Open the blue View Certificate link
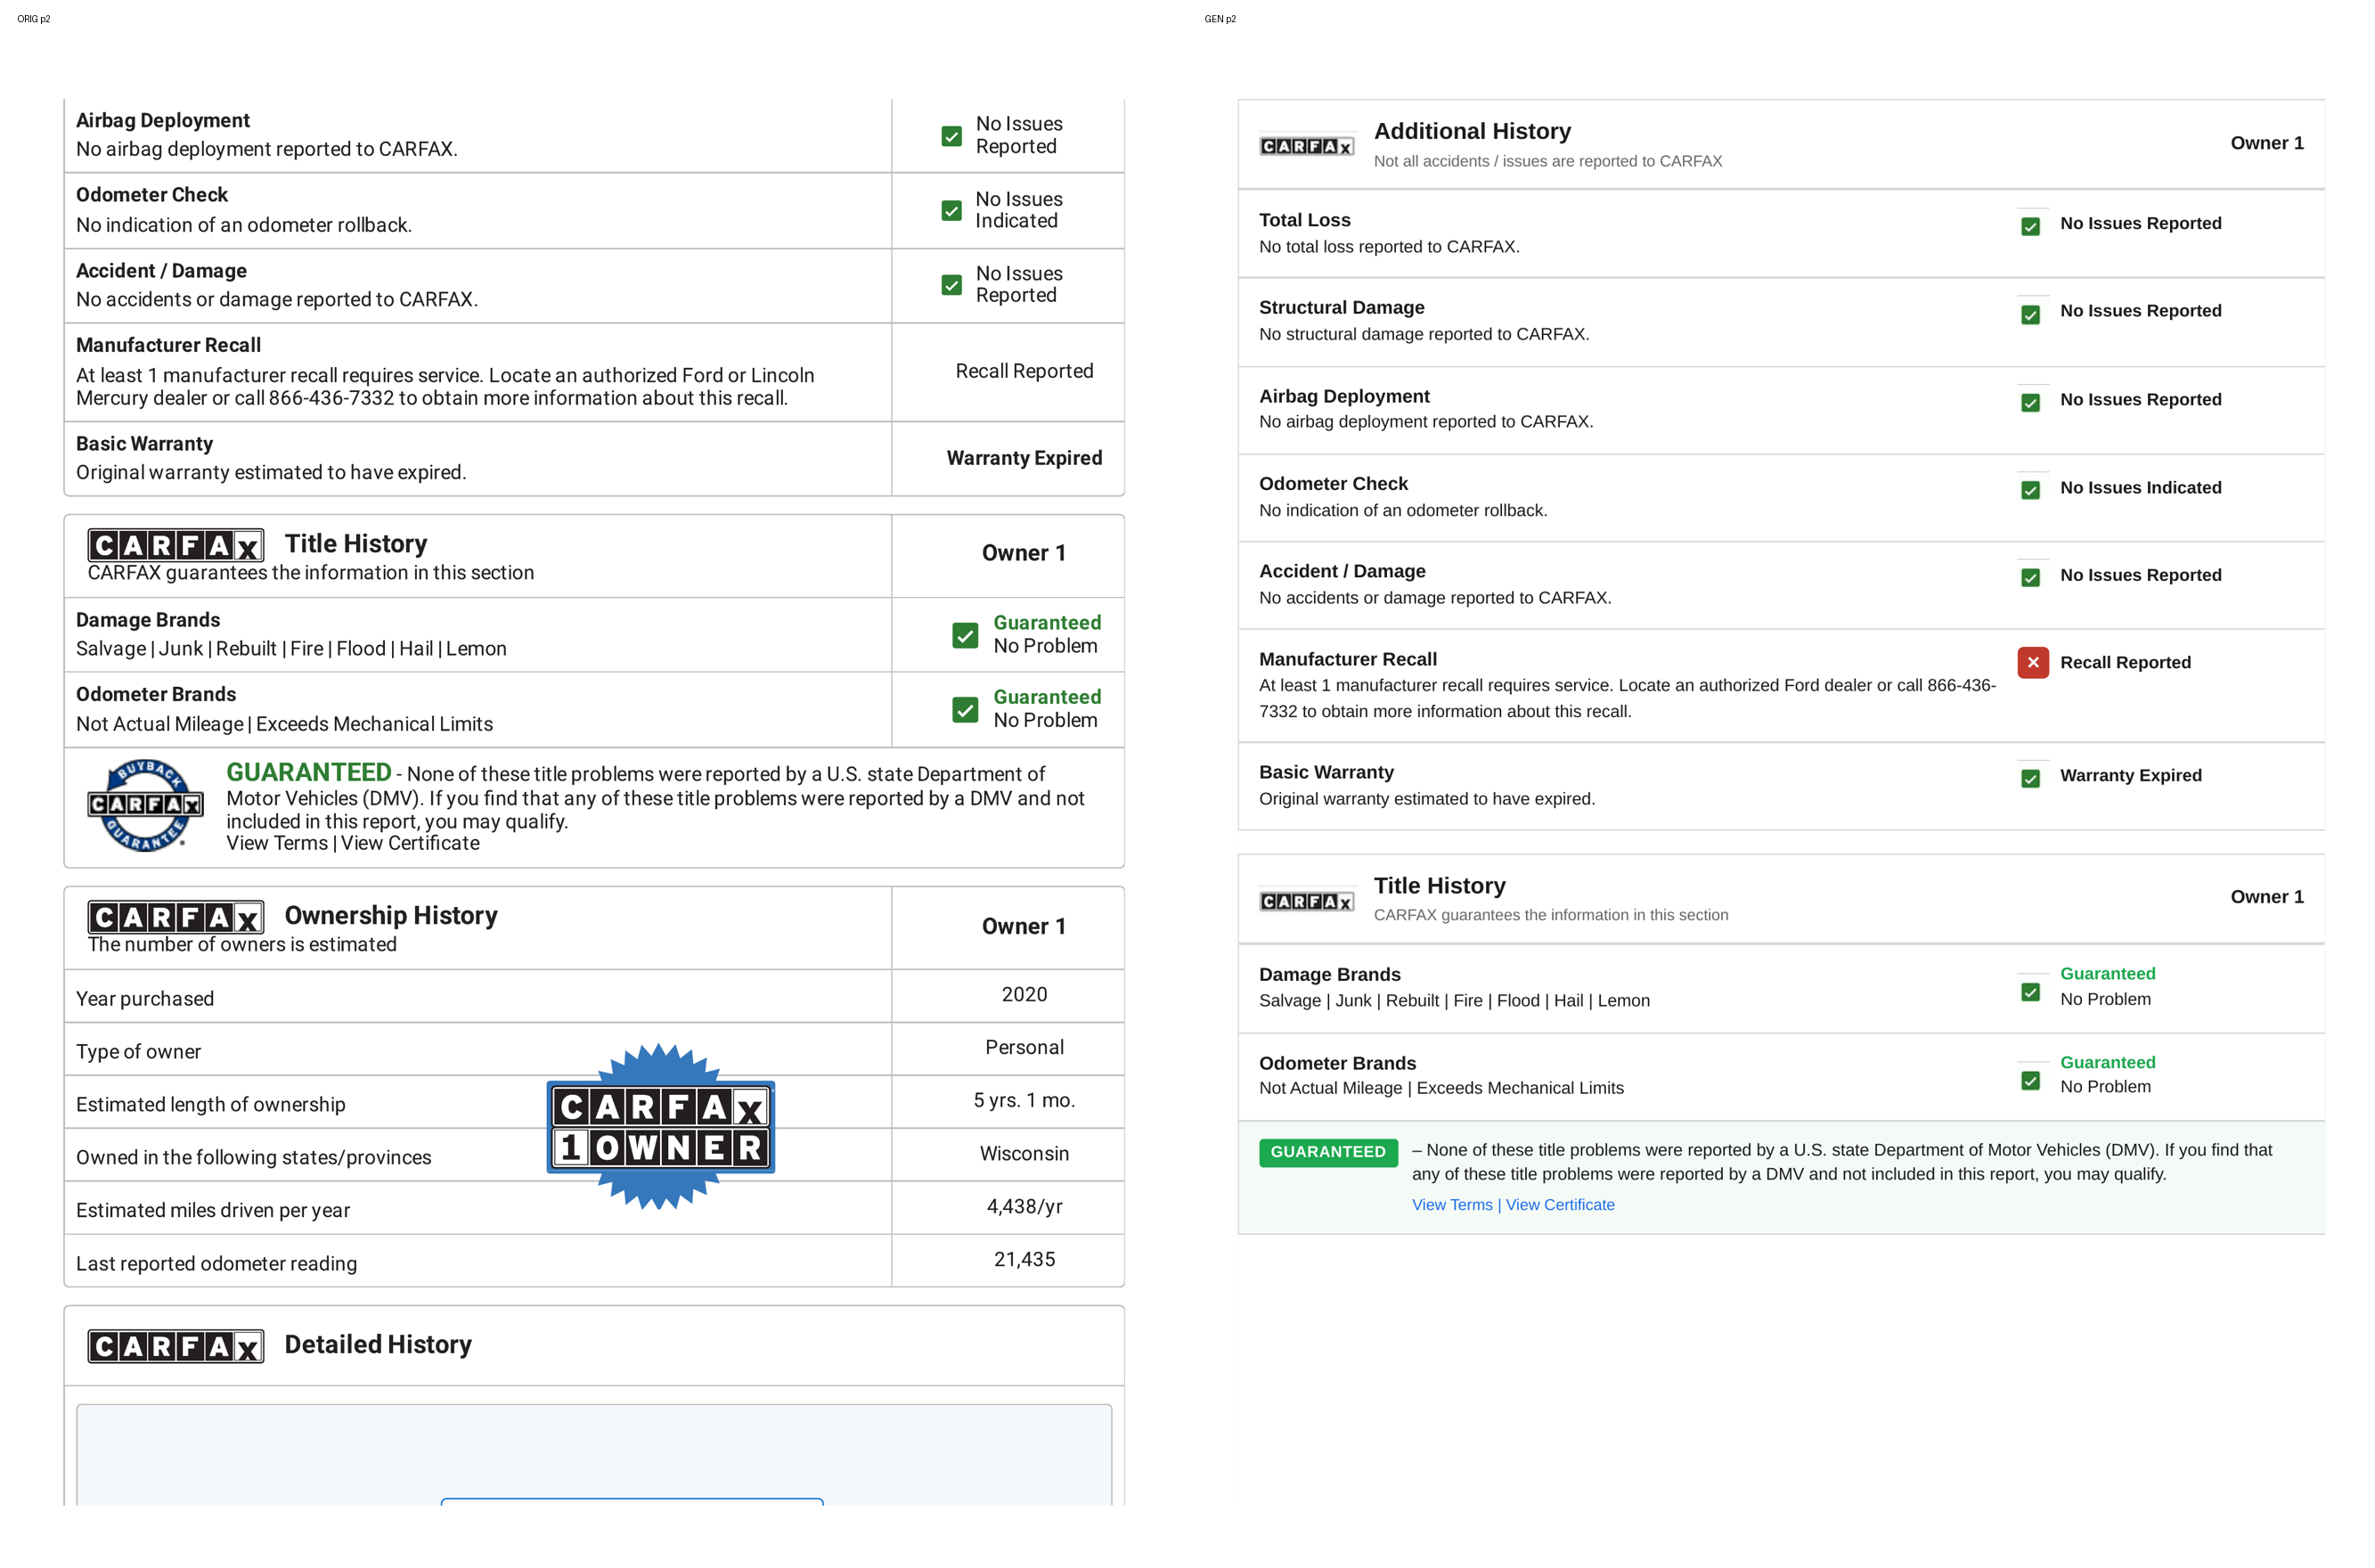Screen dimensions: 2375x1568 (1560, 1205)
